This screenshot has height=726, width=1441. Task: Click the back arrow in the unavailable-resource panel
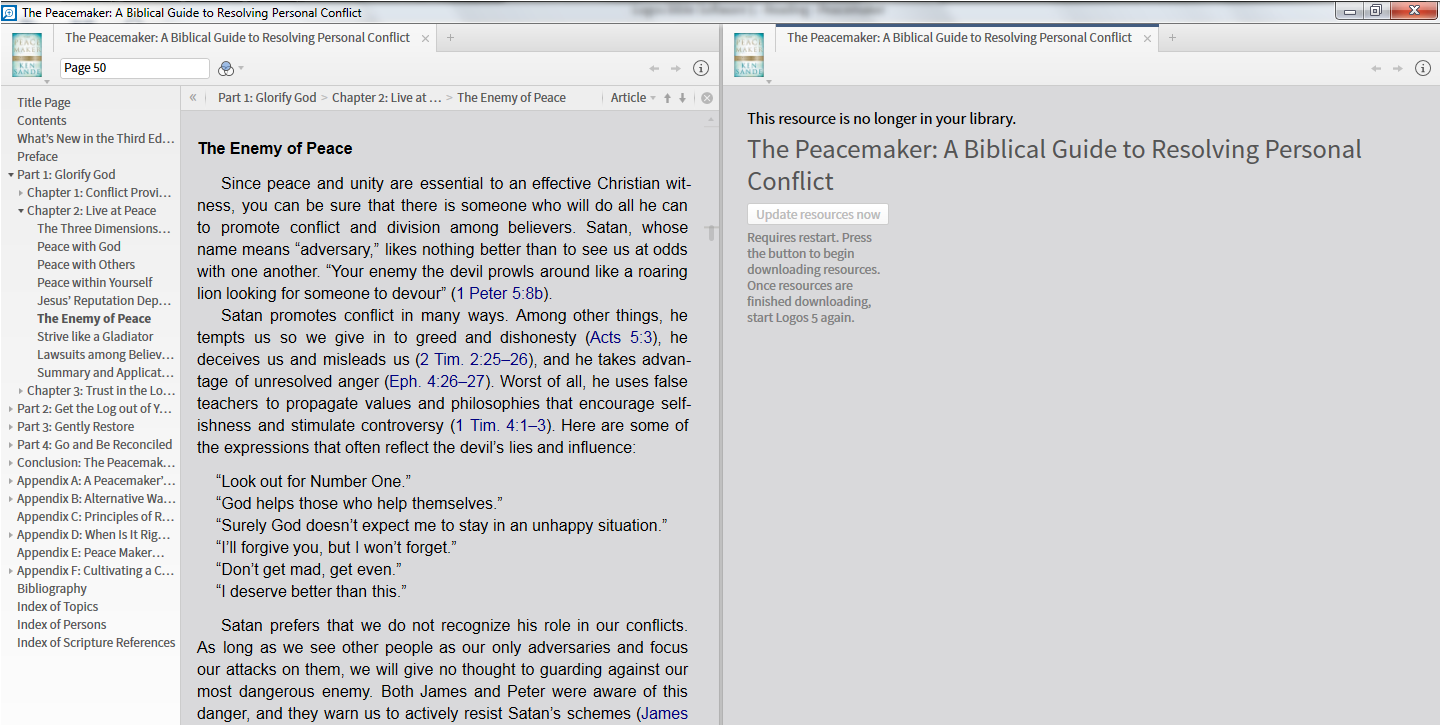[1376, 68]
